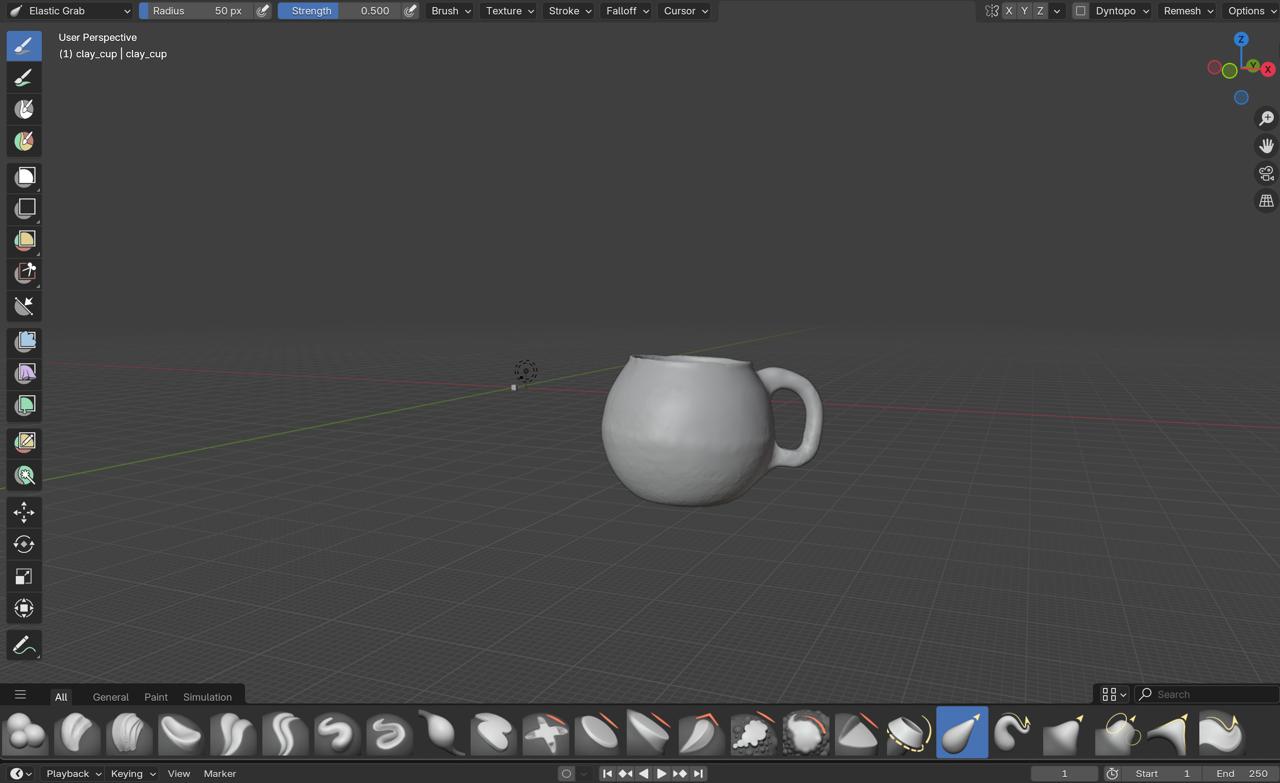Select the Box Hide tool
The height and width of the screenshot is (783, 1280).
point(24,208)
